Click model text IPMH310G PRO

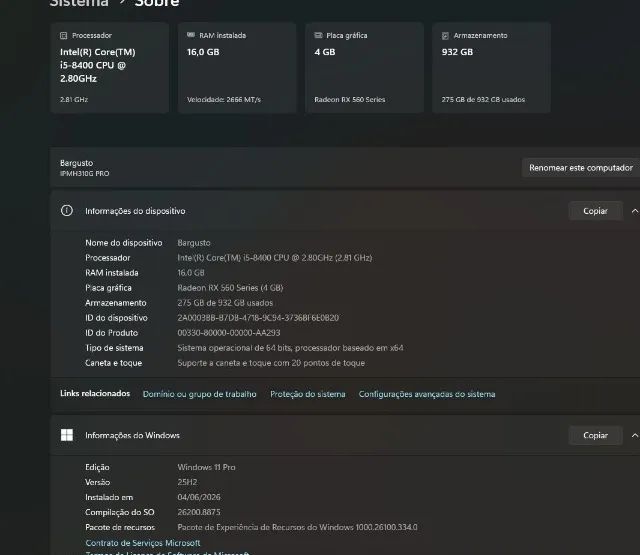[x=84, y=173]
